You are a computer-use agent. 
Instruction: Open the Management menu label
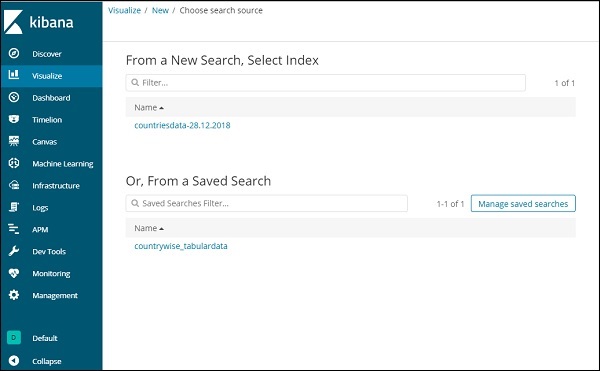[55, 296]
